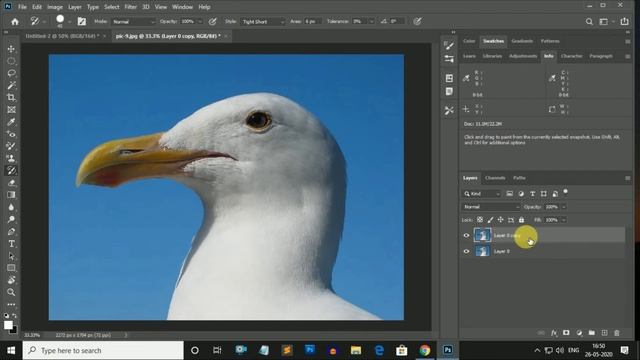
Task: Delete layer trash icon
Action: click(x=617, y=333)
